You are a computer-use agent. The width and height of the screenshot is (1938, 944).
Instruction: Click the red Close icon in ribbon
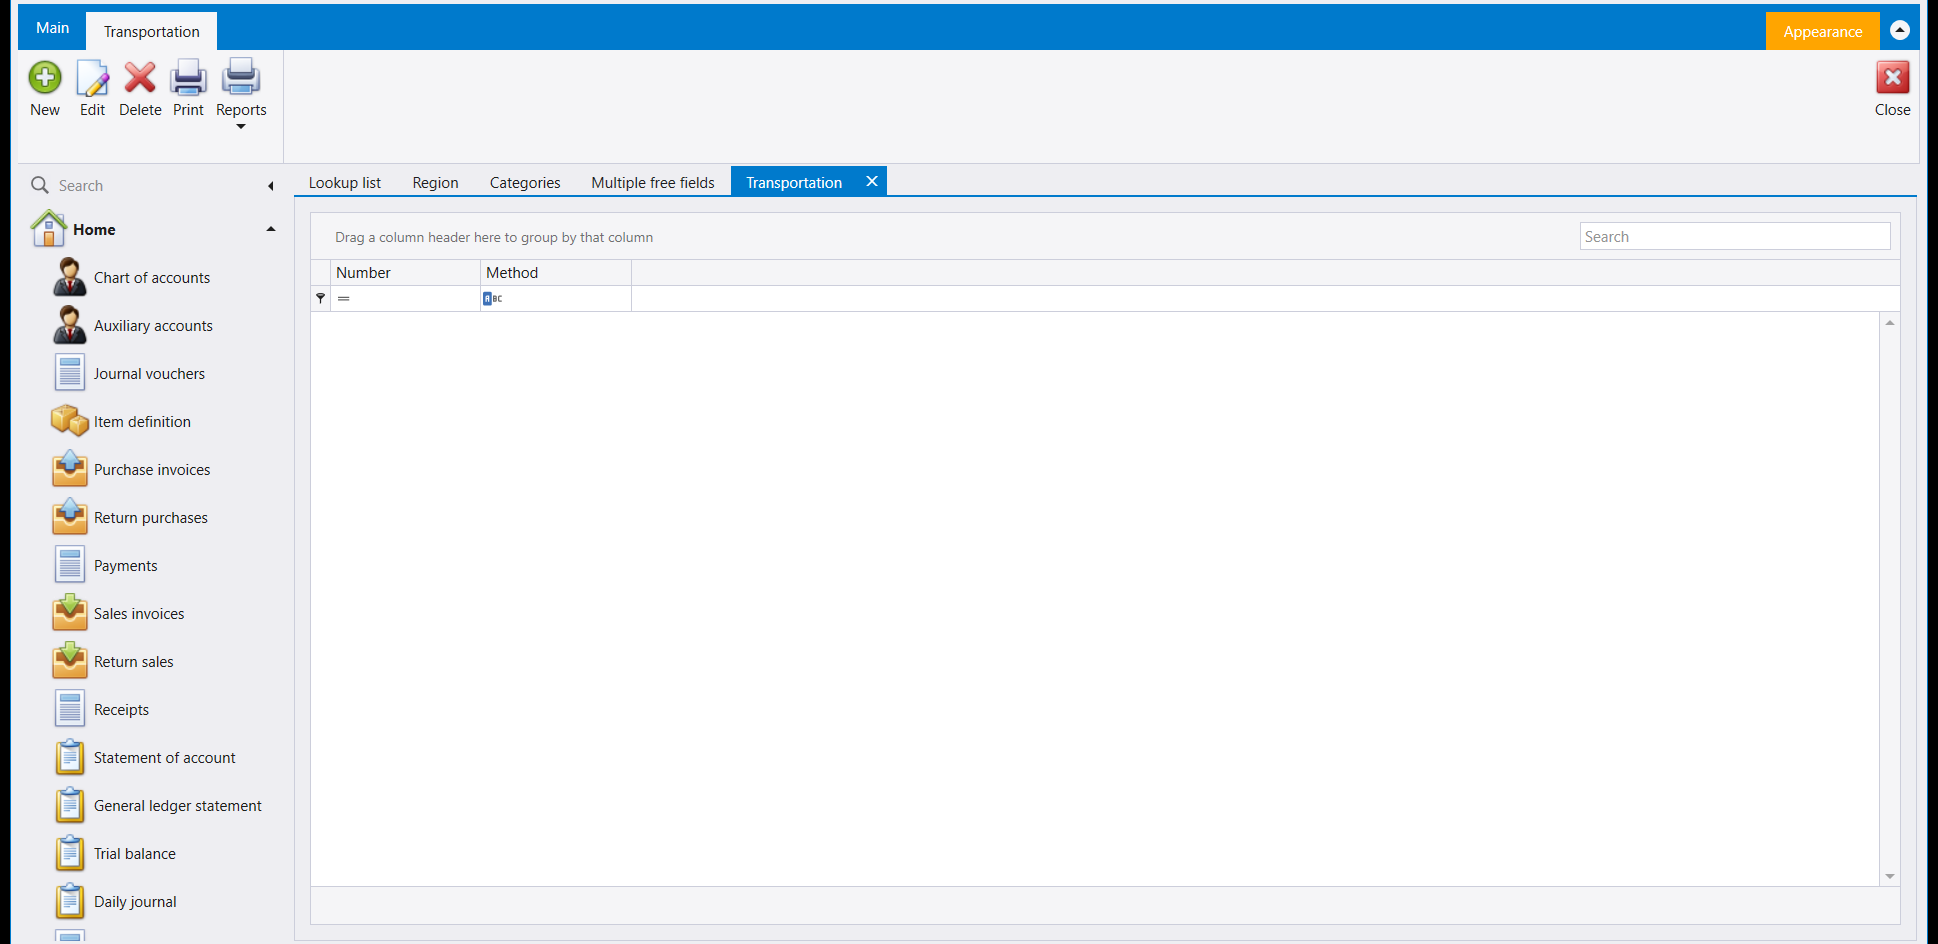coord(1892,77)
